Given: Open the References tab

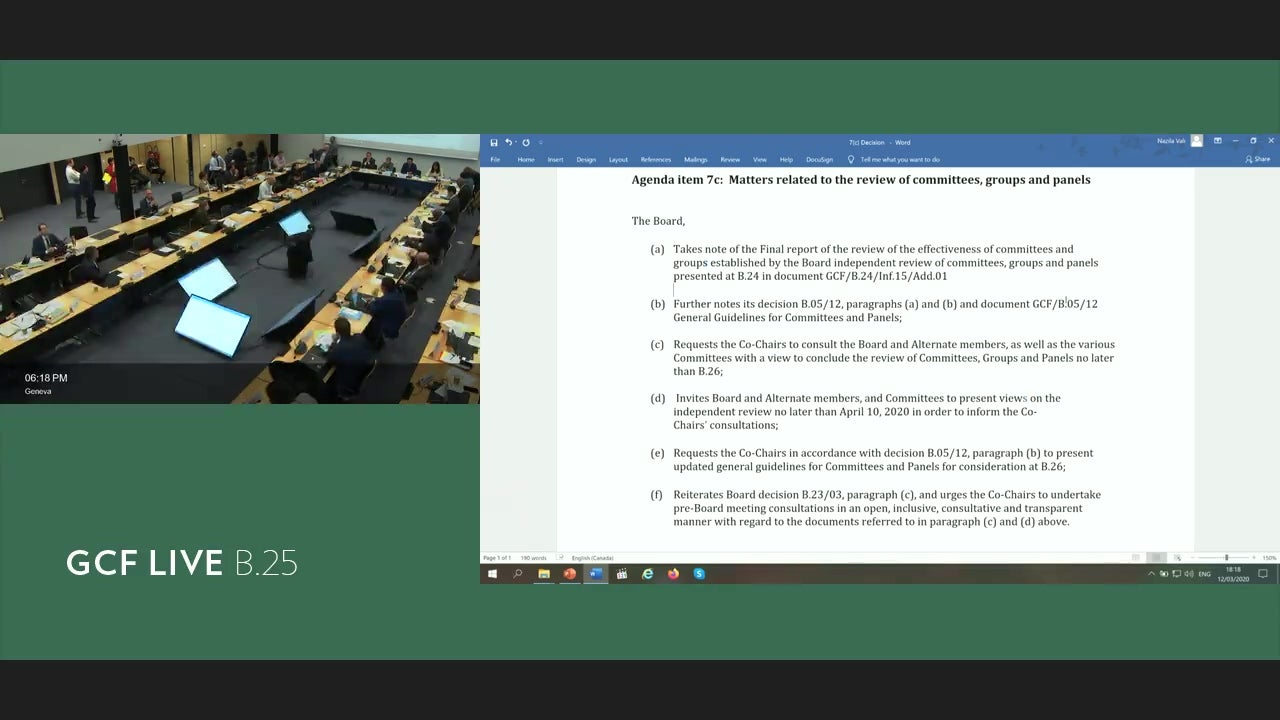Looking at the screenshot, I should pos(656,160).
